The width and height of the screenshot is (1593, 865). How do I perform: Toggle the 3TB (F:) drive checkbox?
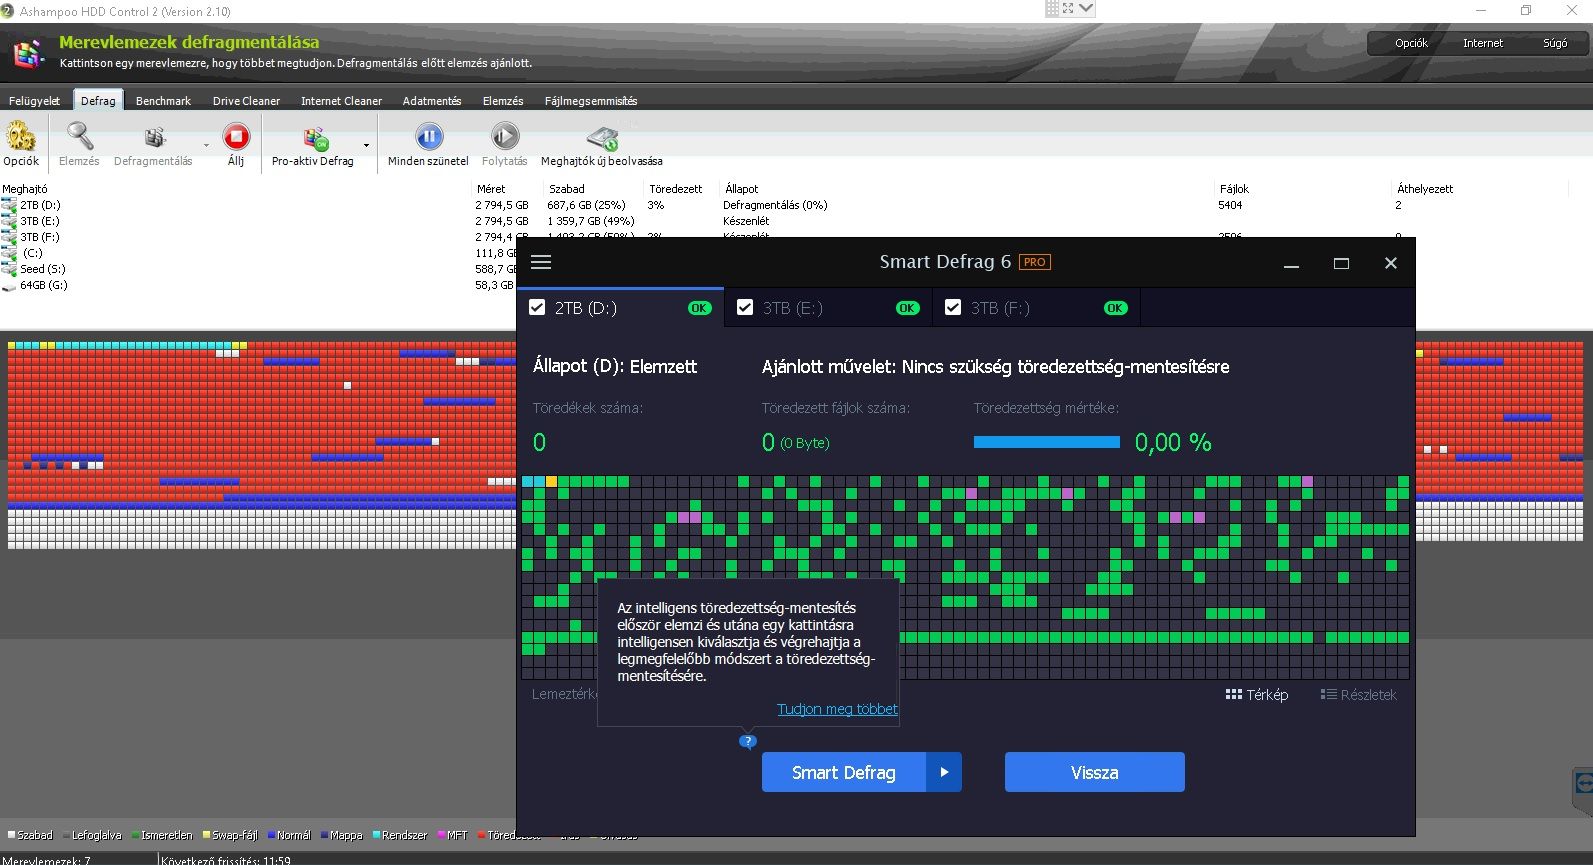[952, 307]
